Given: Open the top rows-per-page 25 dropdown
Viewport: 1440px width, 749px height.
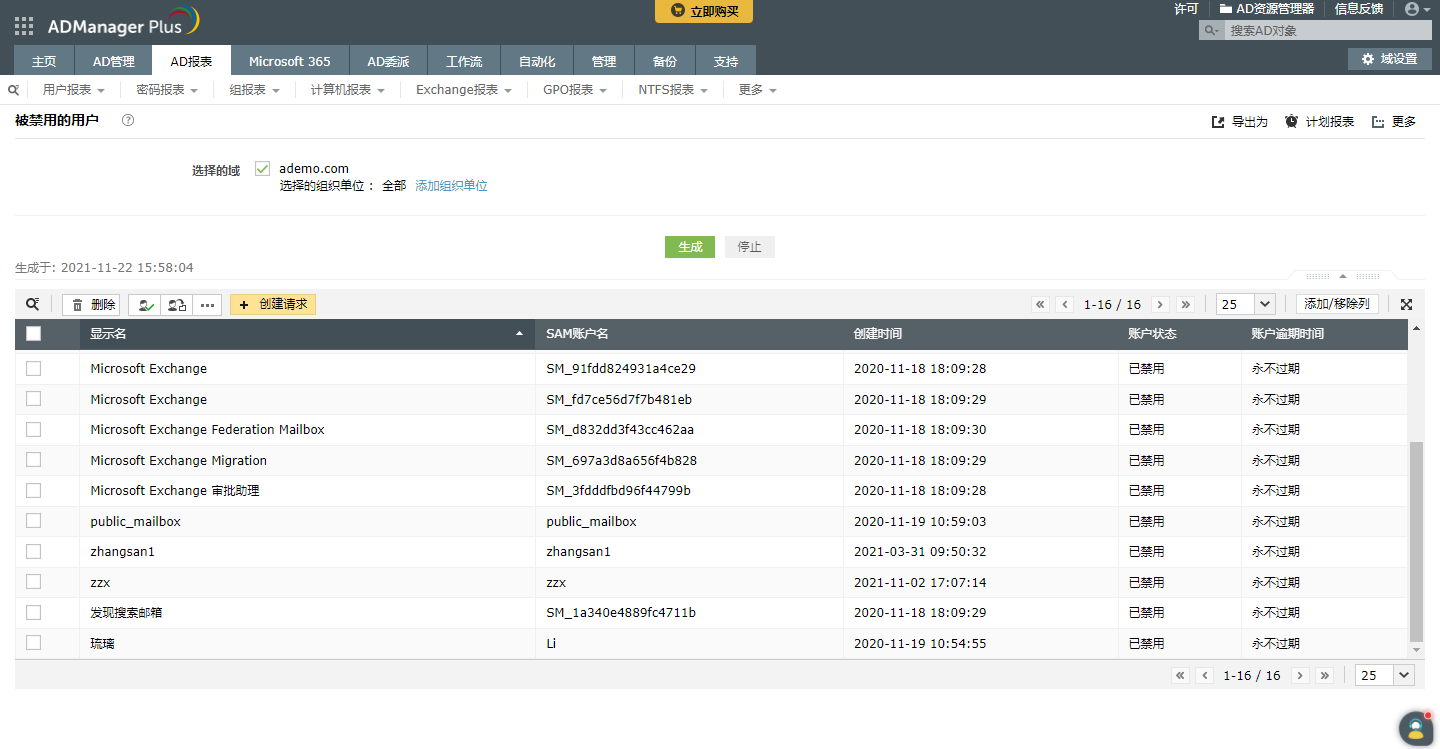Looking at the screenshot, I should coord(1245,305).
